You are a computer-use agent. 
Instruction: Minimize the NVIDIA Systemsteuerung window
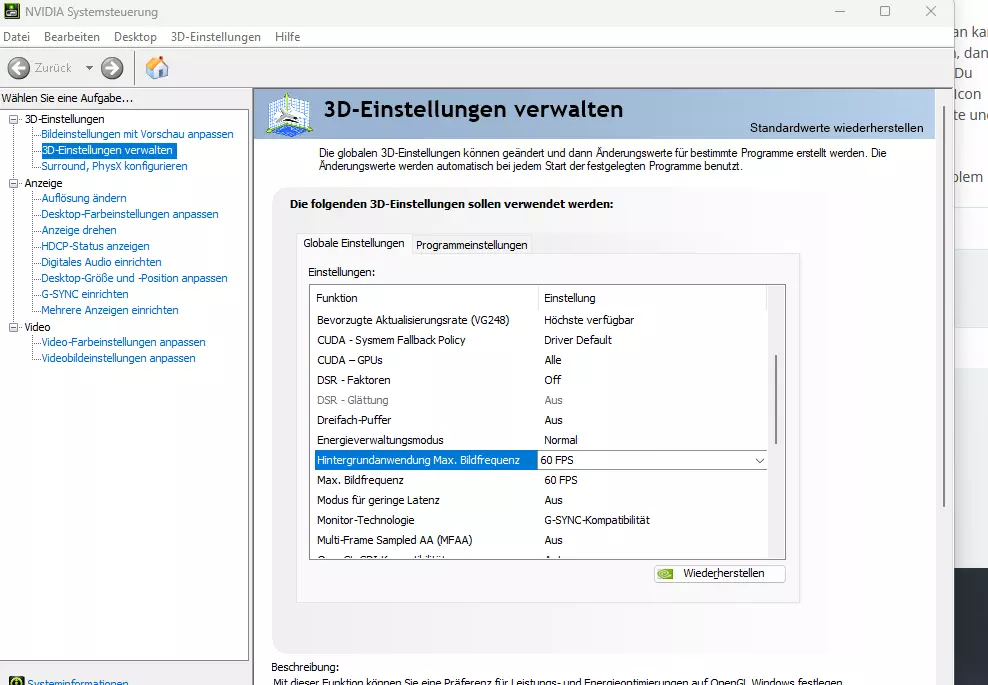840,11
